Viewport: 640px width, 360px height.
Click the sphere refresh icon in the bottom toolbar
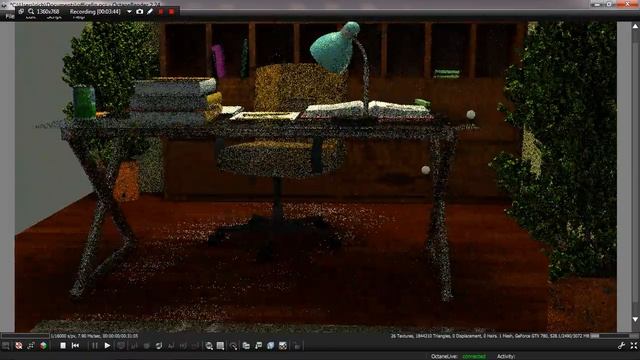(x=159, y=346)
